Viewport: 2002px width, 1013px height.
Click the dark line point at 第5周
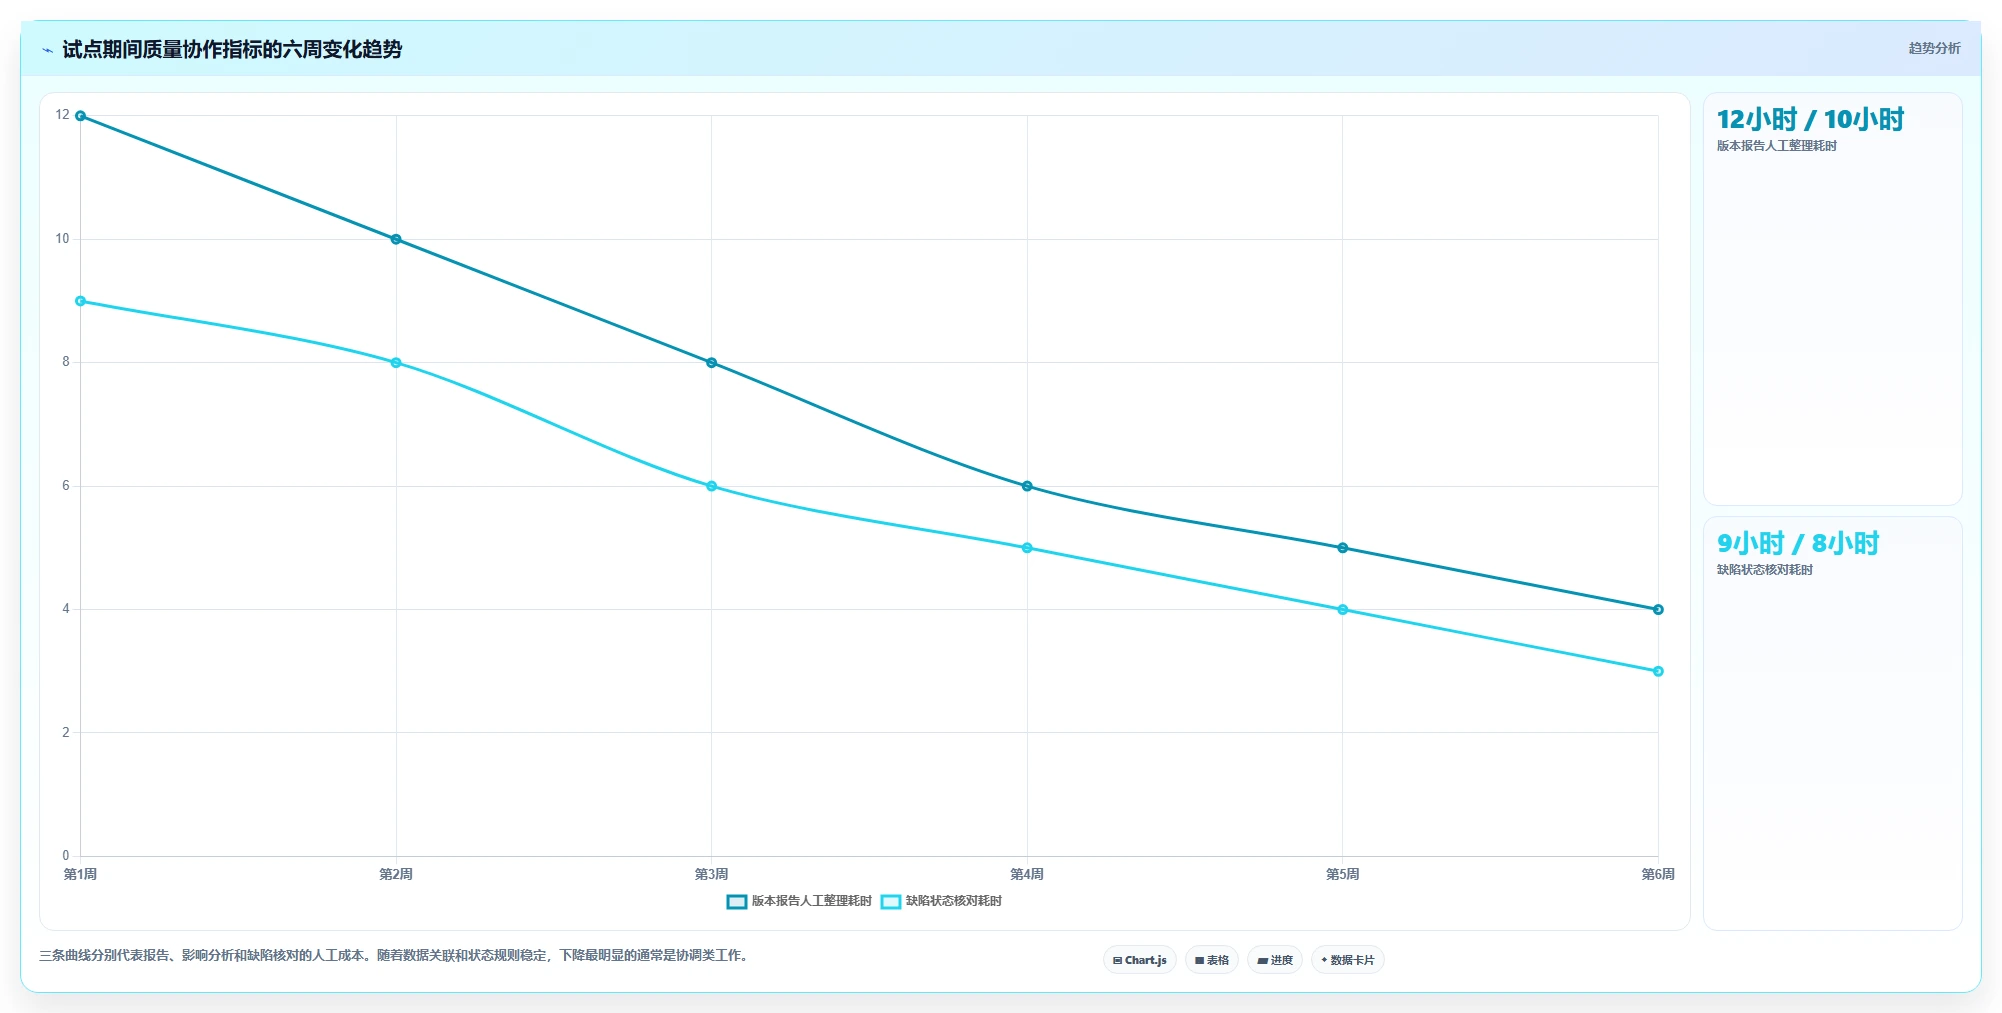point(1343,548)
